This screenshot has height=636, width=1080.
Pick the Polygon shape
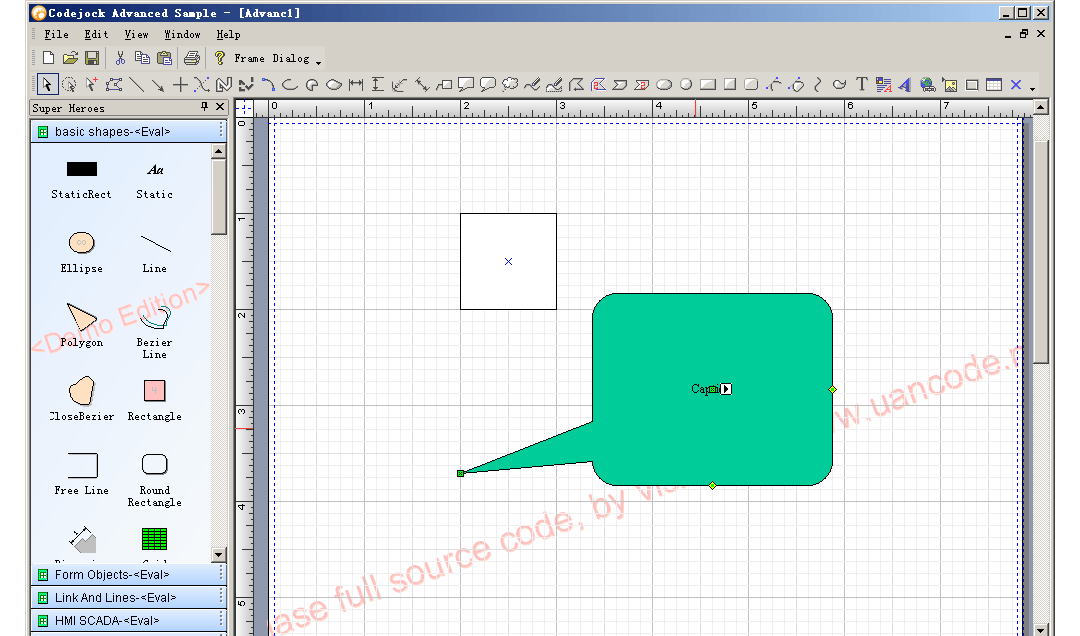point(81,325)
